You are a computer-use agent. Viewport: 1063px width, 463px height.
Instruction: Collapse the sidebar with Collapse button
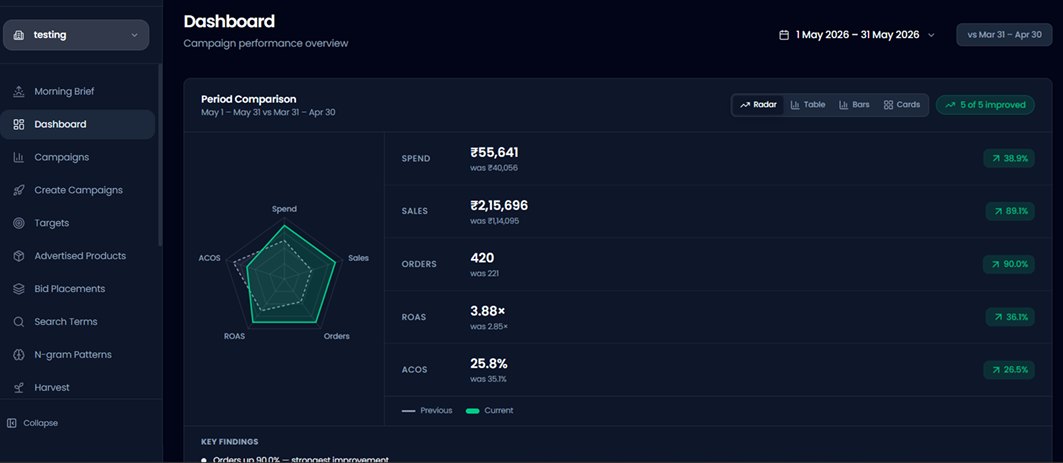pos(33,423)
